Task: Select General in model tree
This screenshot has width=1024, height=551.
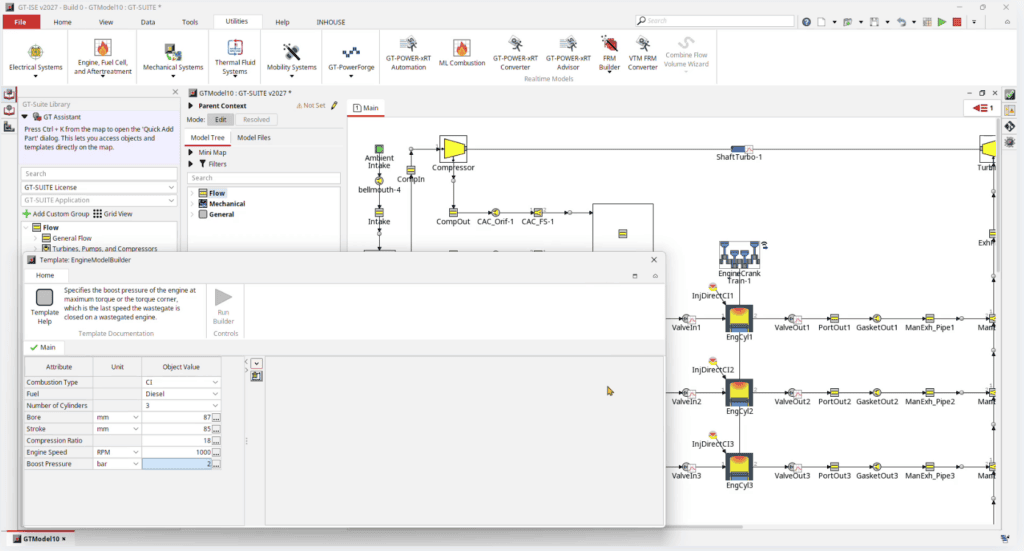Action: 221,214
